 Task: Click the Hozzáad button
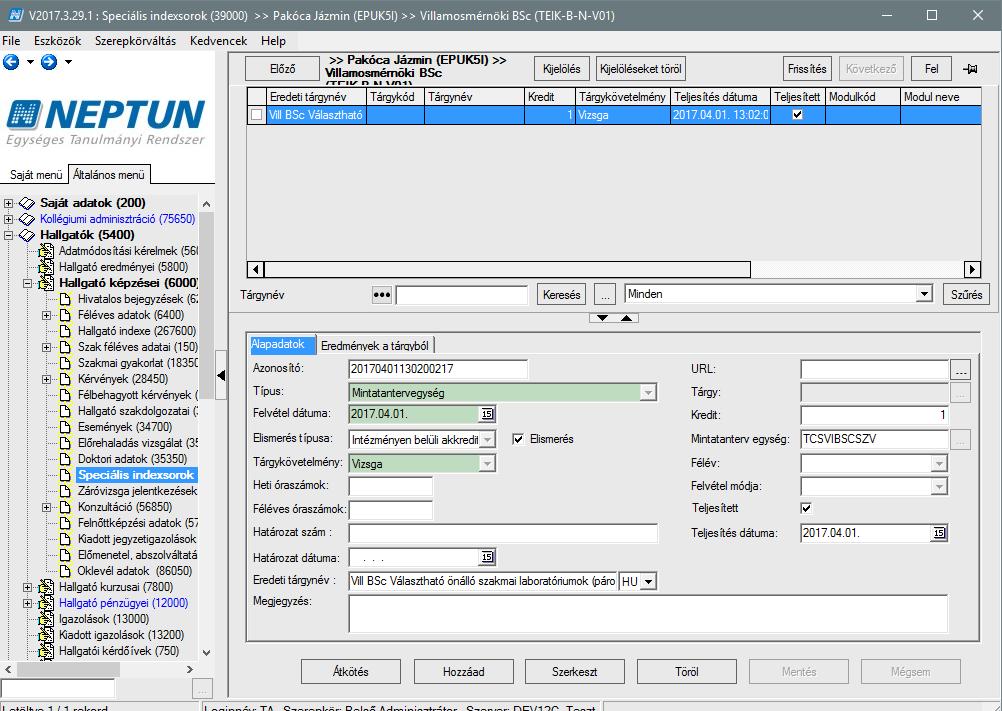click(463, 671)
